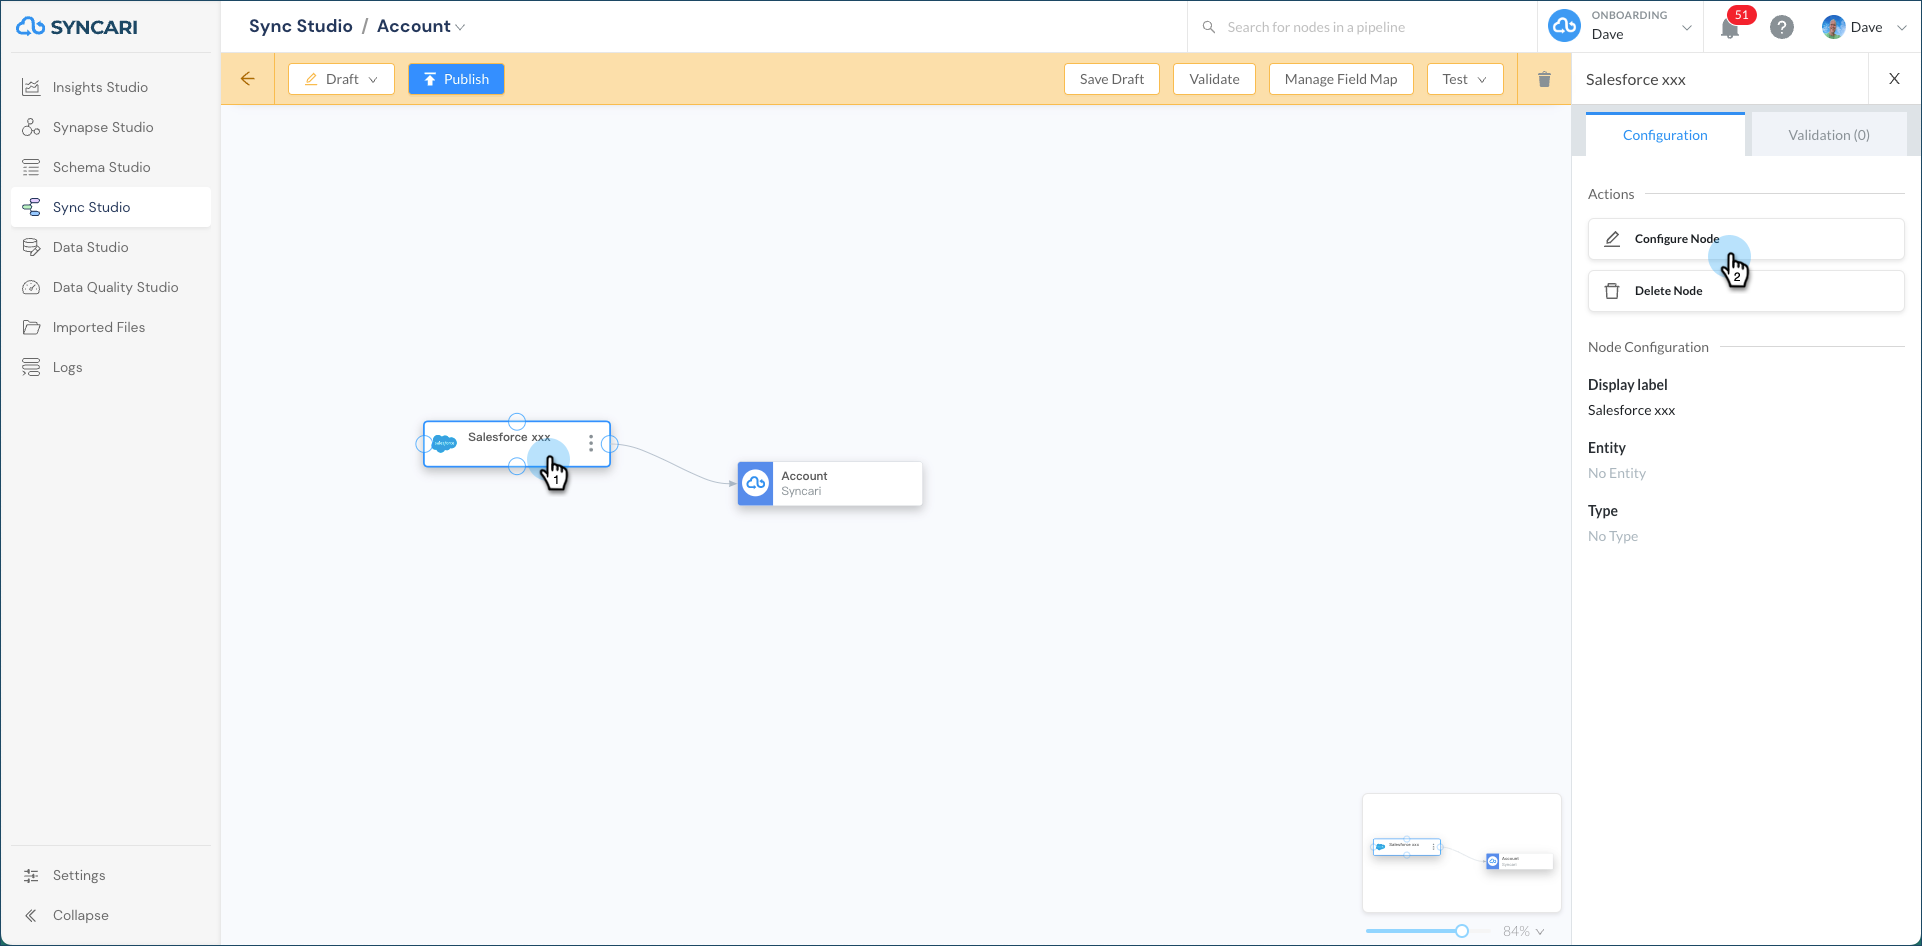Click the toolbar trash icon
The image size is (1922, 946).
pos(1544,79)
